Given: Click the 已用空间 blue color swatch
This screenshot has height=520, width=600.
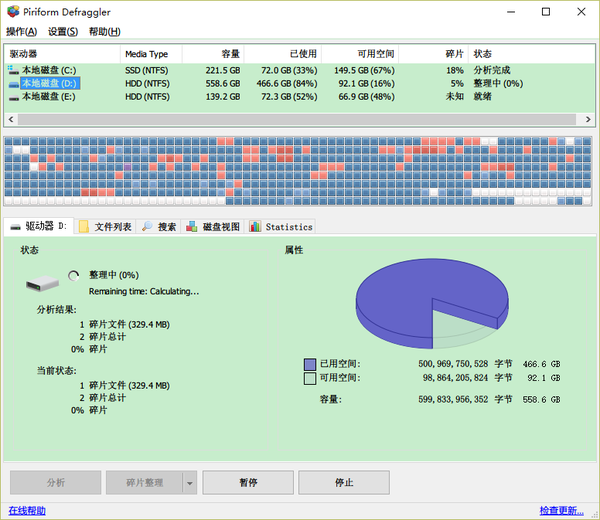Looking at the screenshot, I should pos(310,364).
